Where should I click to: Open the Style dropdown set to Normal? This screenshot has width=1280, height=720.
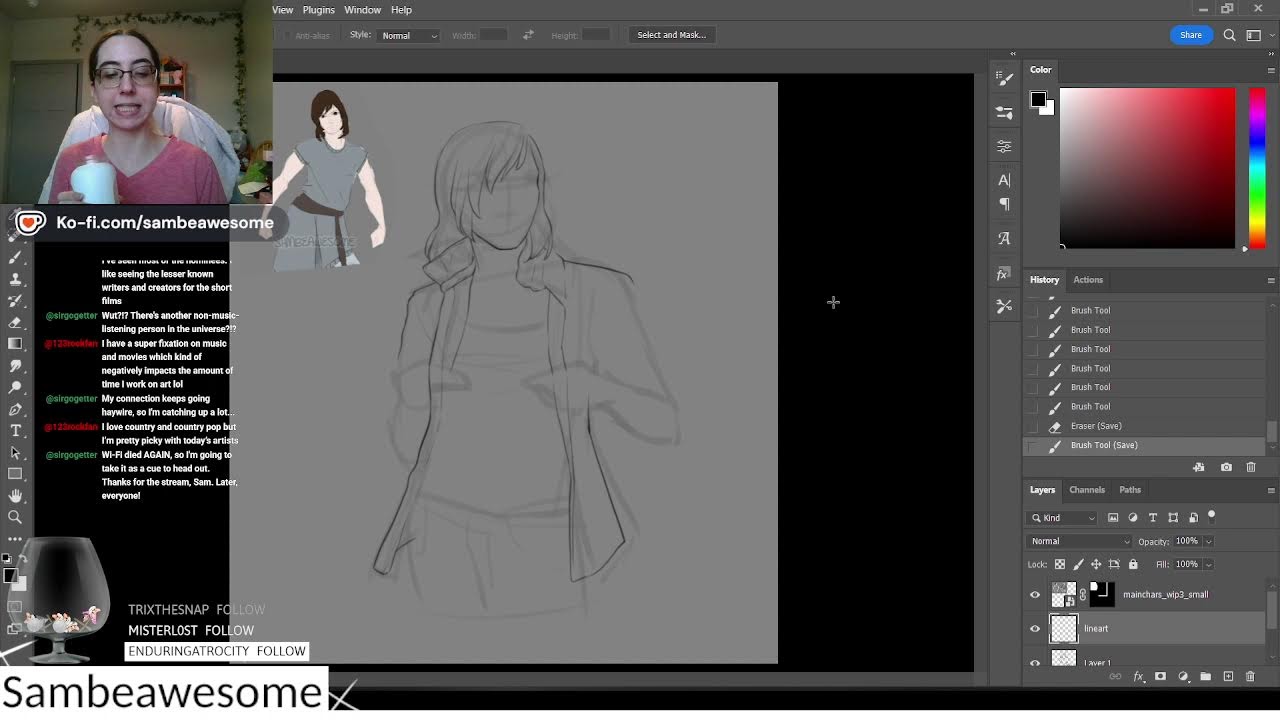pos(409,35)
